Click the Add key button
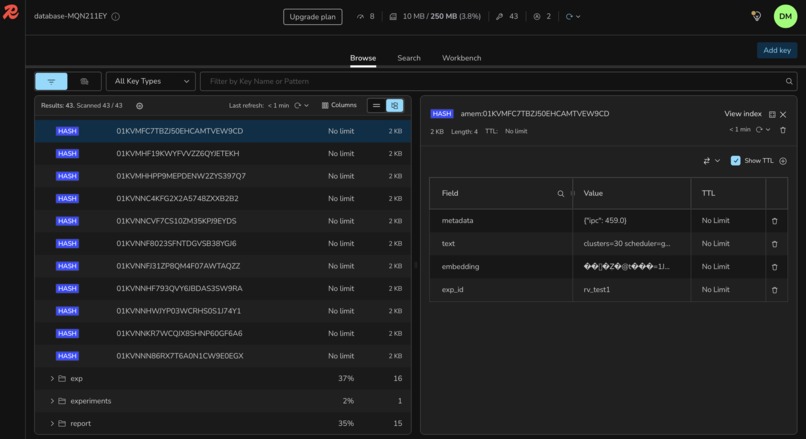Image resolution: width=806 pixels, height=439 pixels. click(777, 50)
